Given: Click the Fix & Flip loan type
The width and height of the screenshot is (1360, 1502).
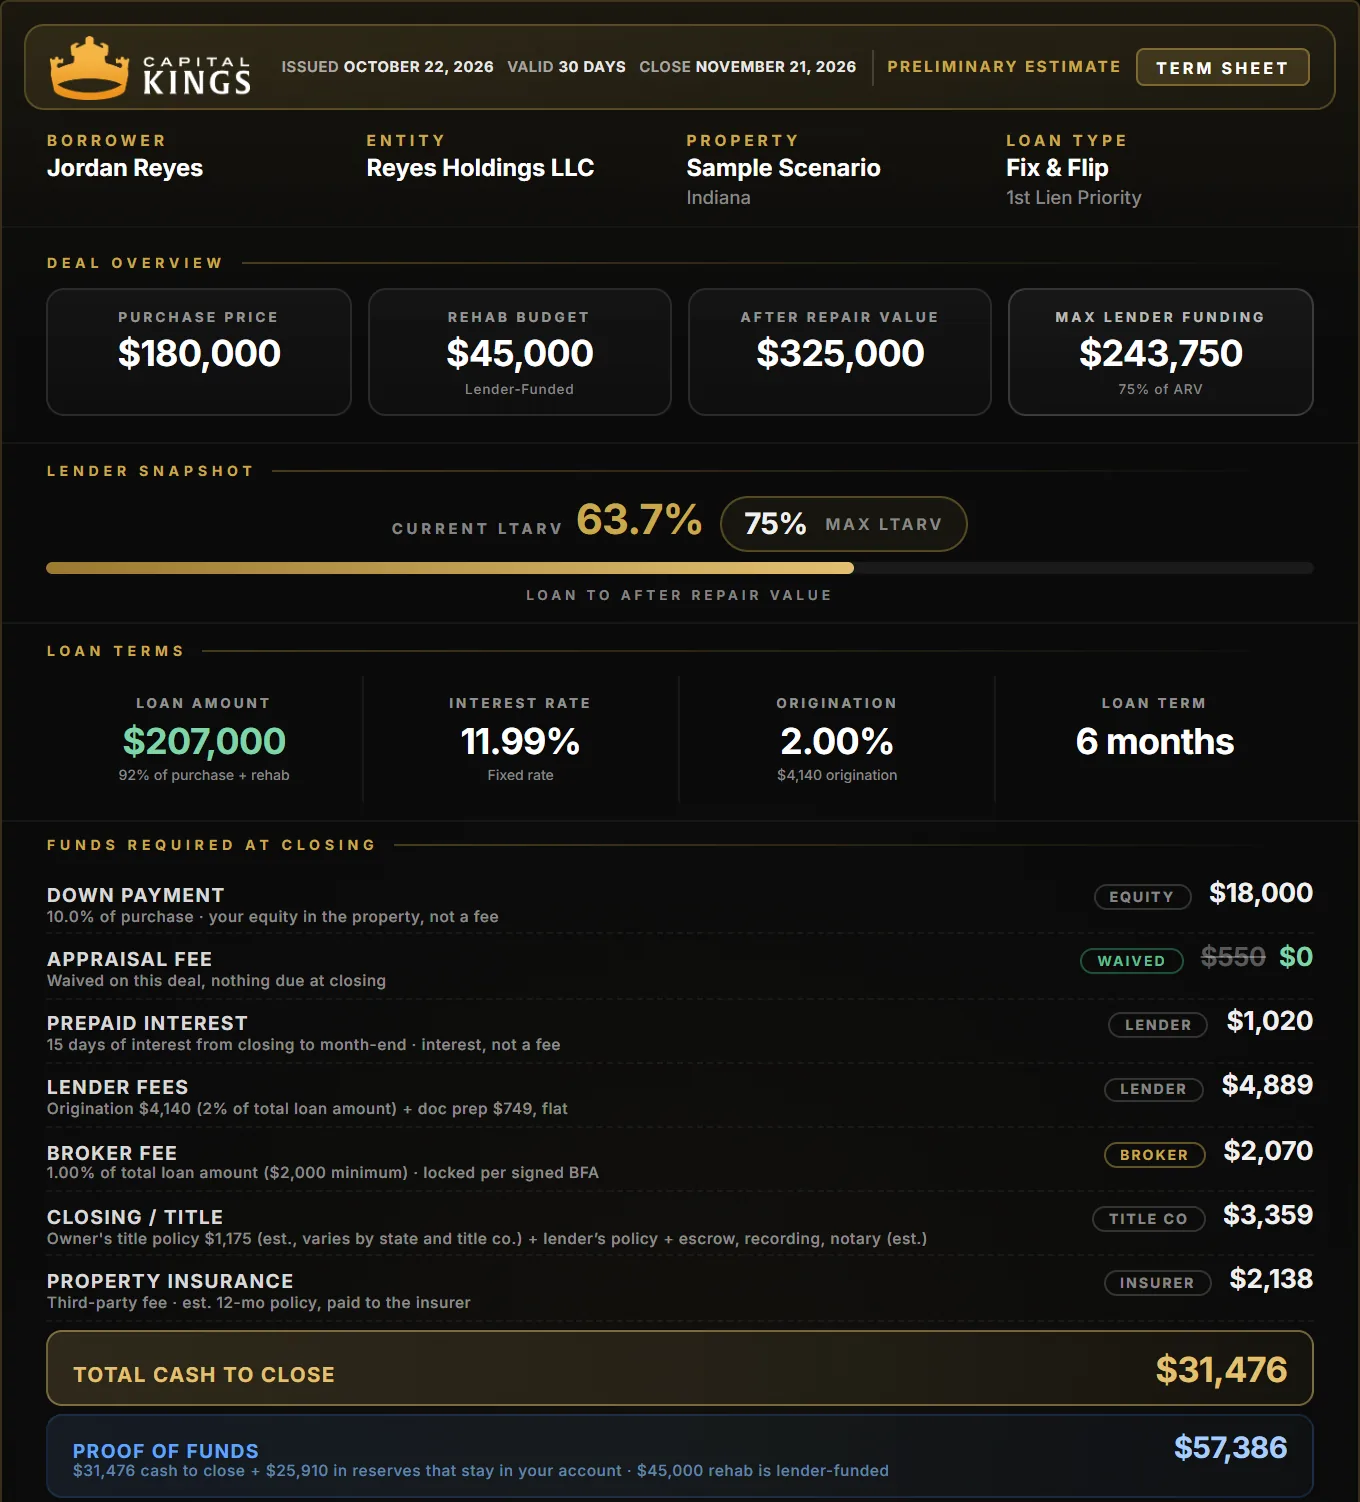Looking at the screenshot, I should [x=1057, y=168].
